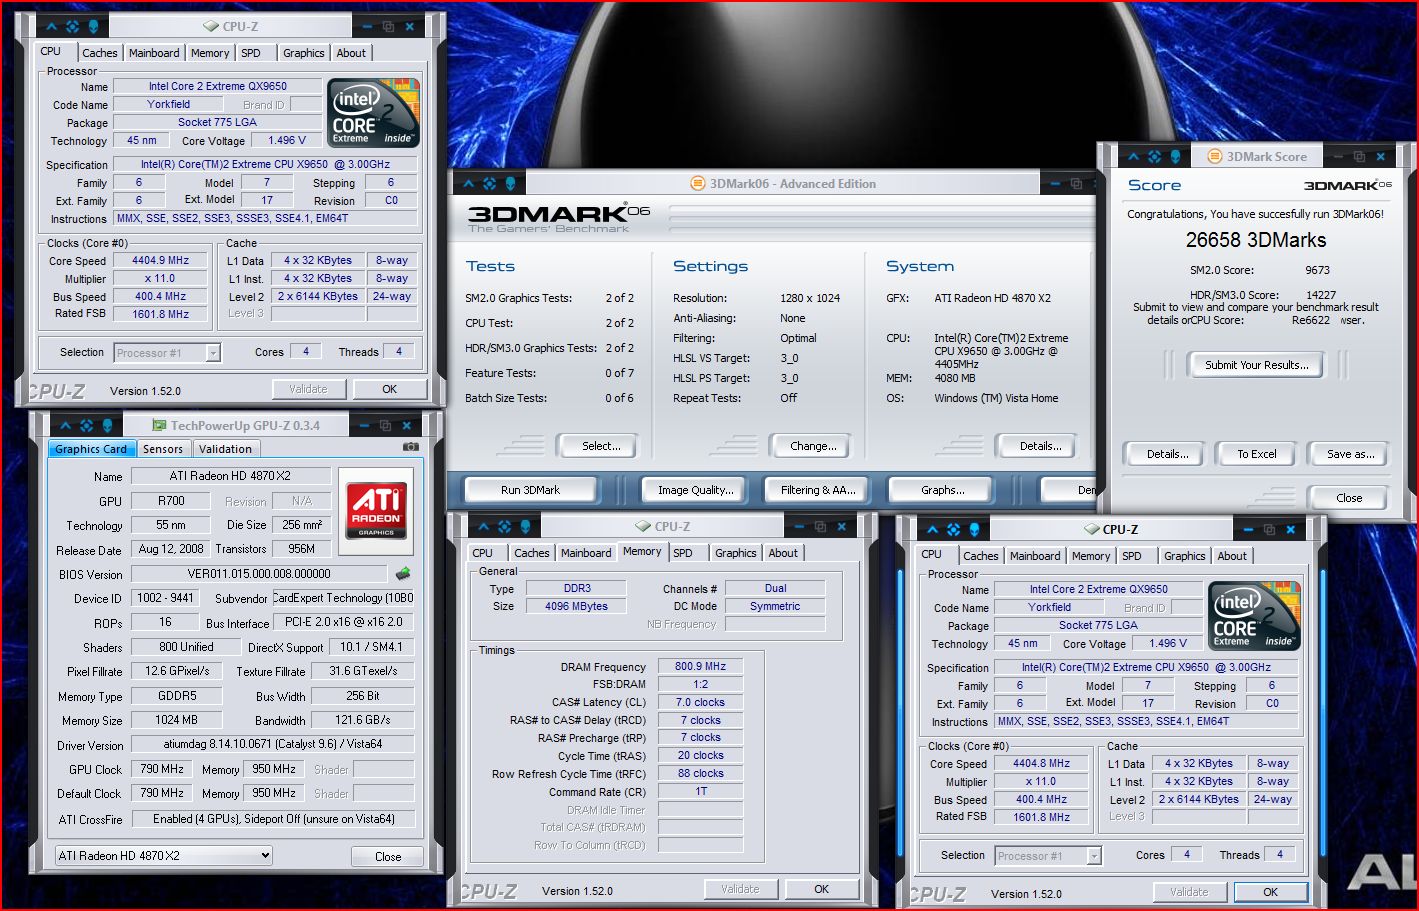The width and height of the screenshot is (1419, 911).
Task: Click the crosshair icon in upper-left CPU-Z title bar
Action: click(72, 26)
